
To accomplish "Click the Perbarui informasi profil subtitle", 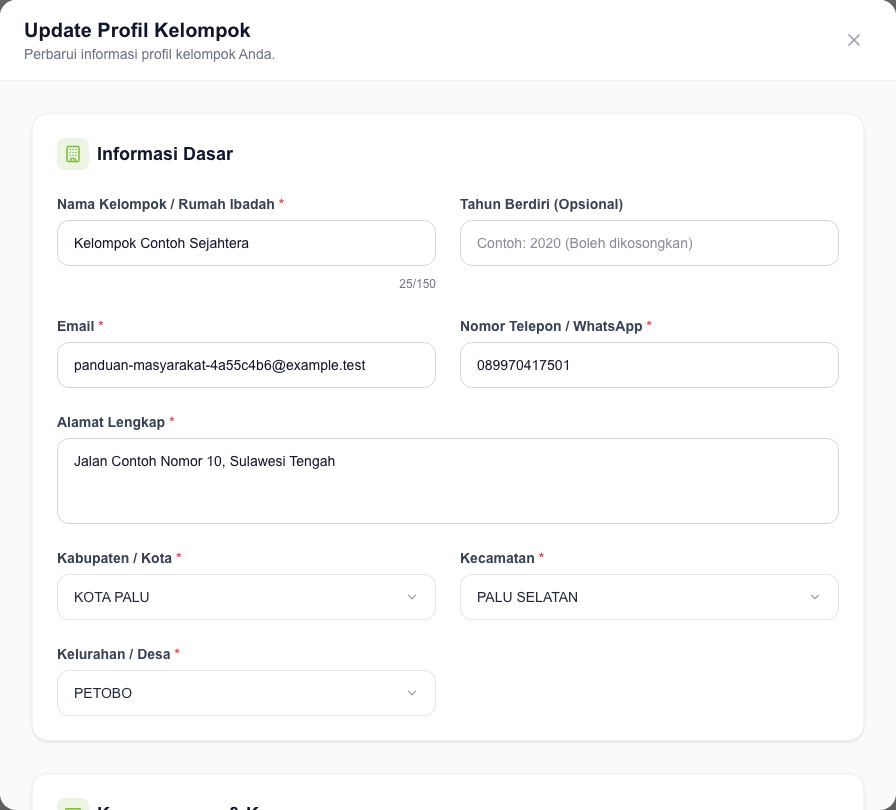I will click(x=150, y=54).
